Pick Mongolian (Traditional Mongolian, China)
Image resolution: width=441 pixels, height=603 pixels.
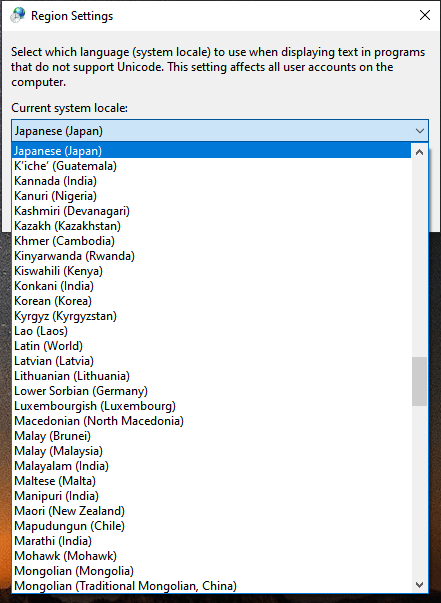pyautogui.click(x=211, y=586)
